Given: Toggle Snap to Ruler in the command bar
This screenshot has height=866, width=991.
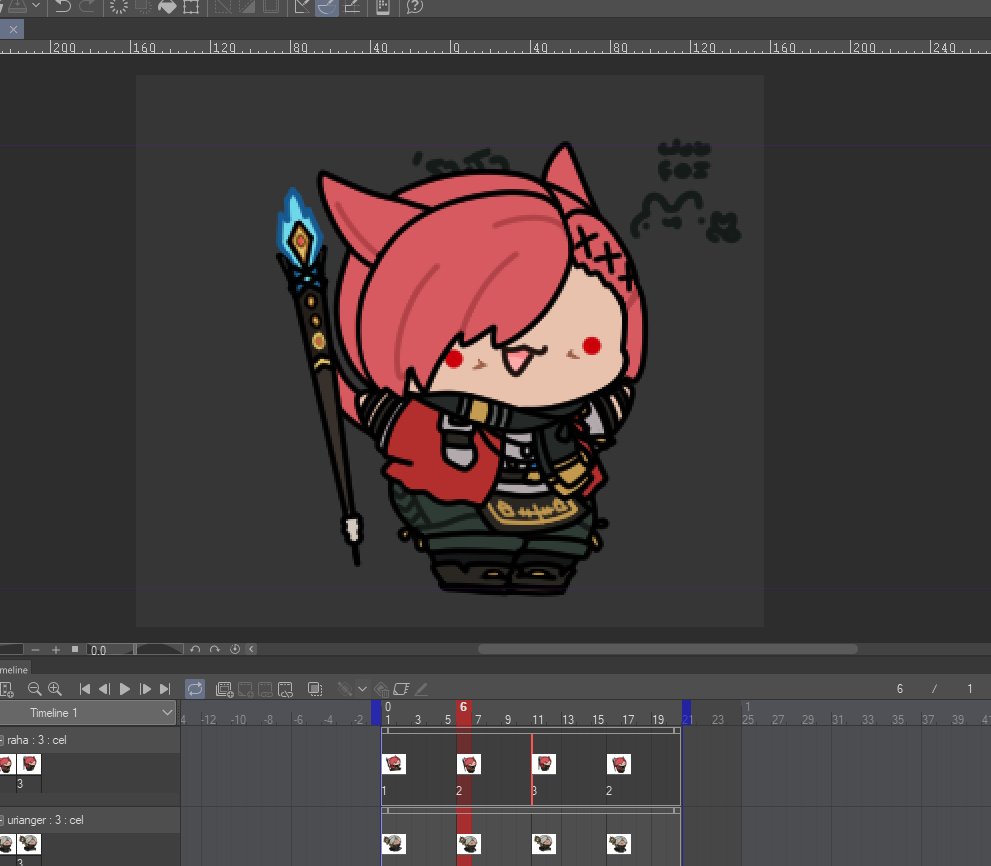Looking at the screenshot, I should [x=302, y=6].
